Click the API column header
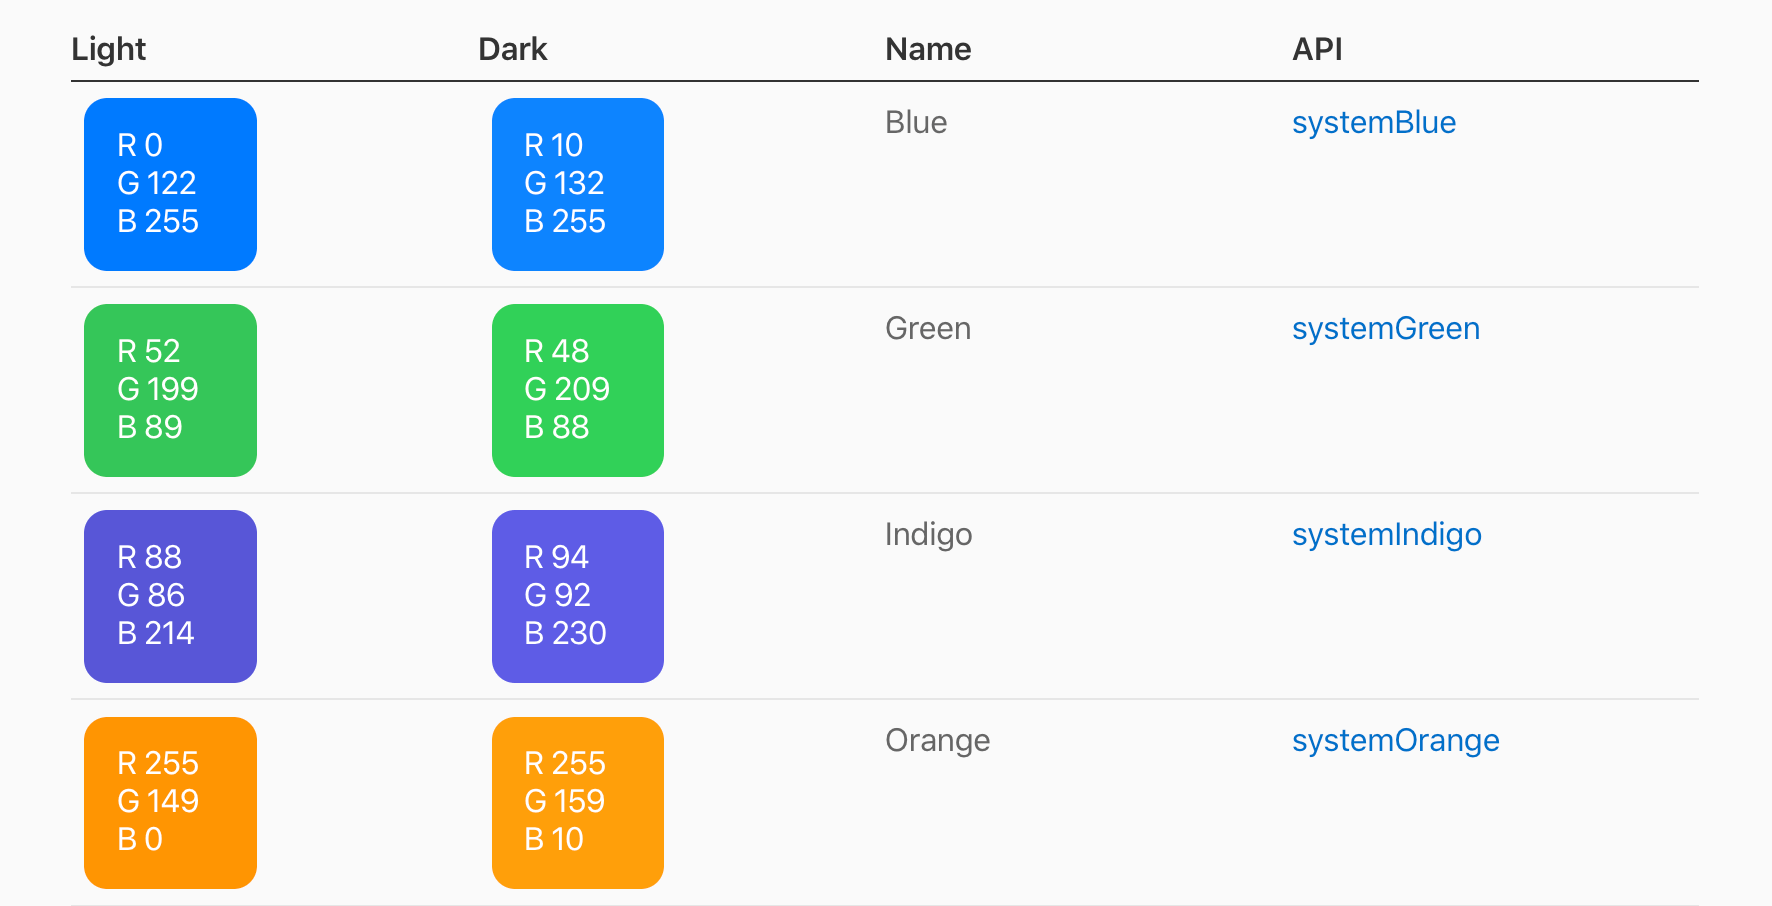Image resolution: width=1772 pixels, height=906 pixels. click(1317, 49)
